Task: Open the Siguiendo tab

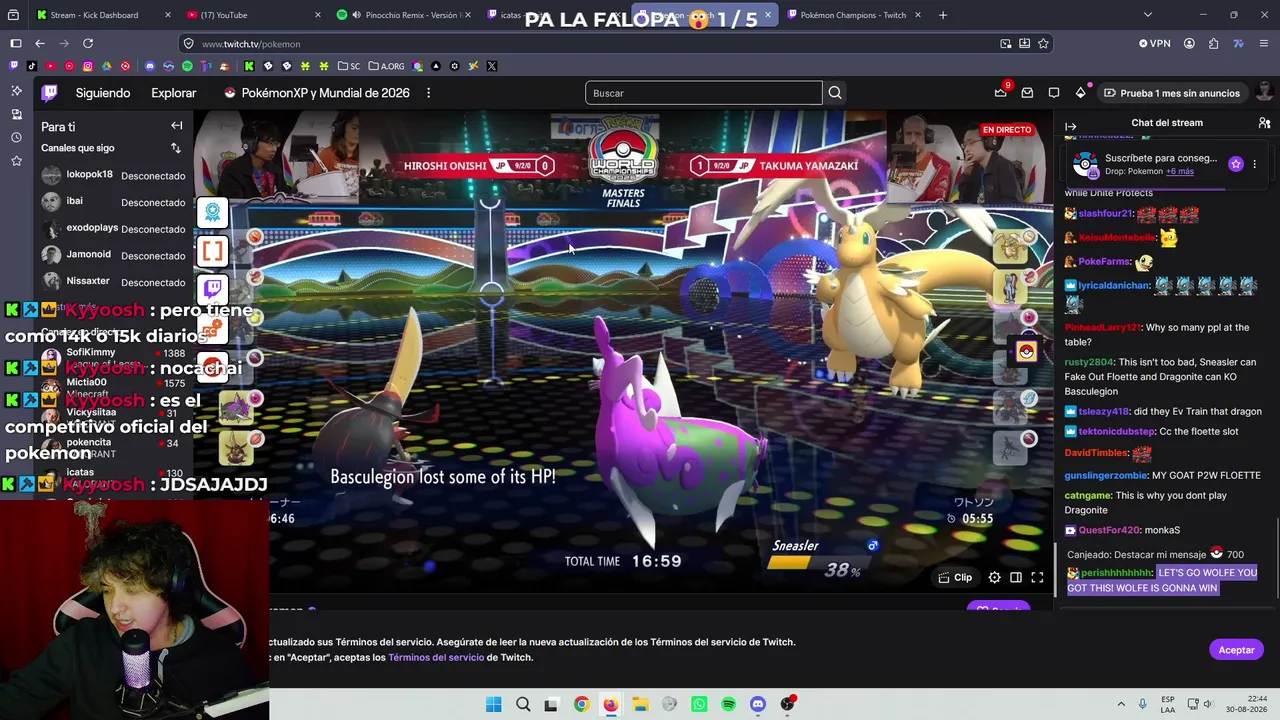Action: (x=103, y=93)
